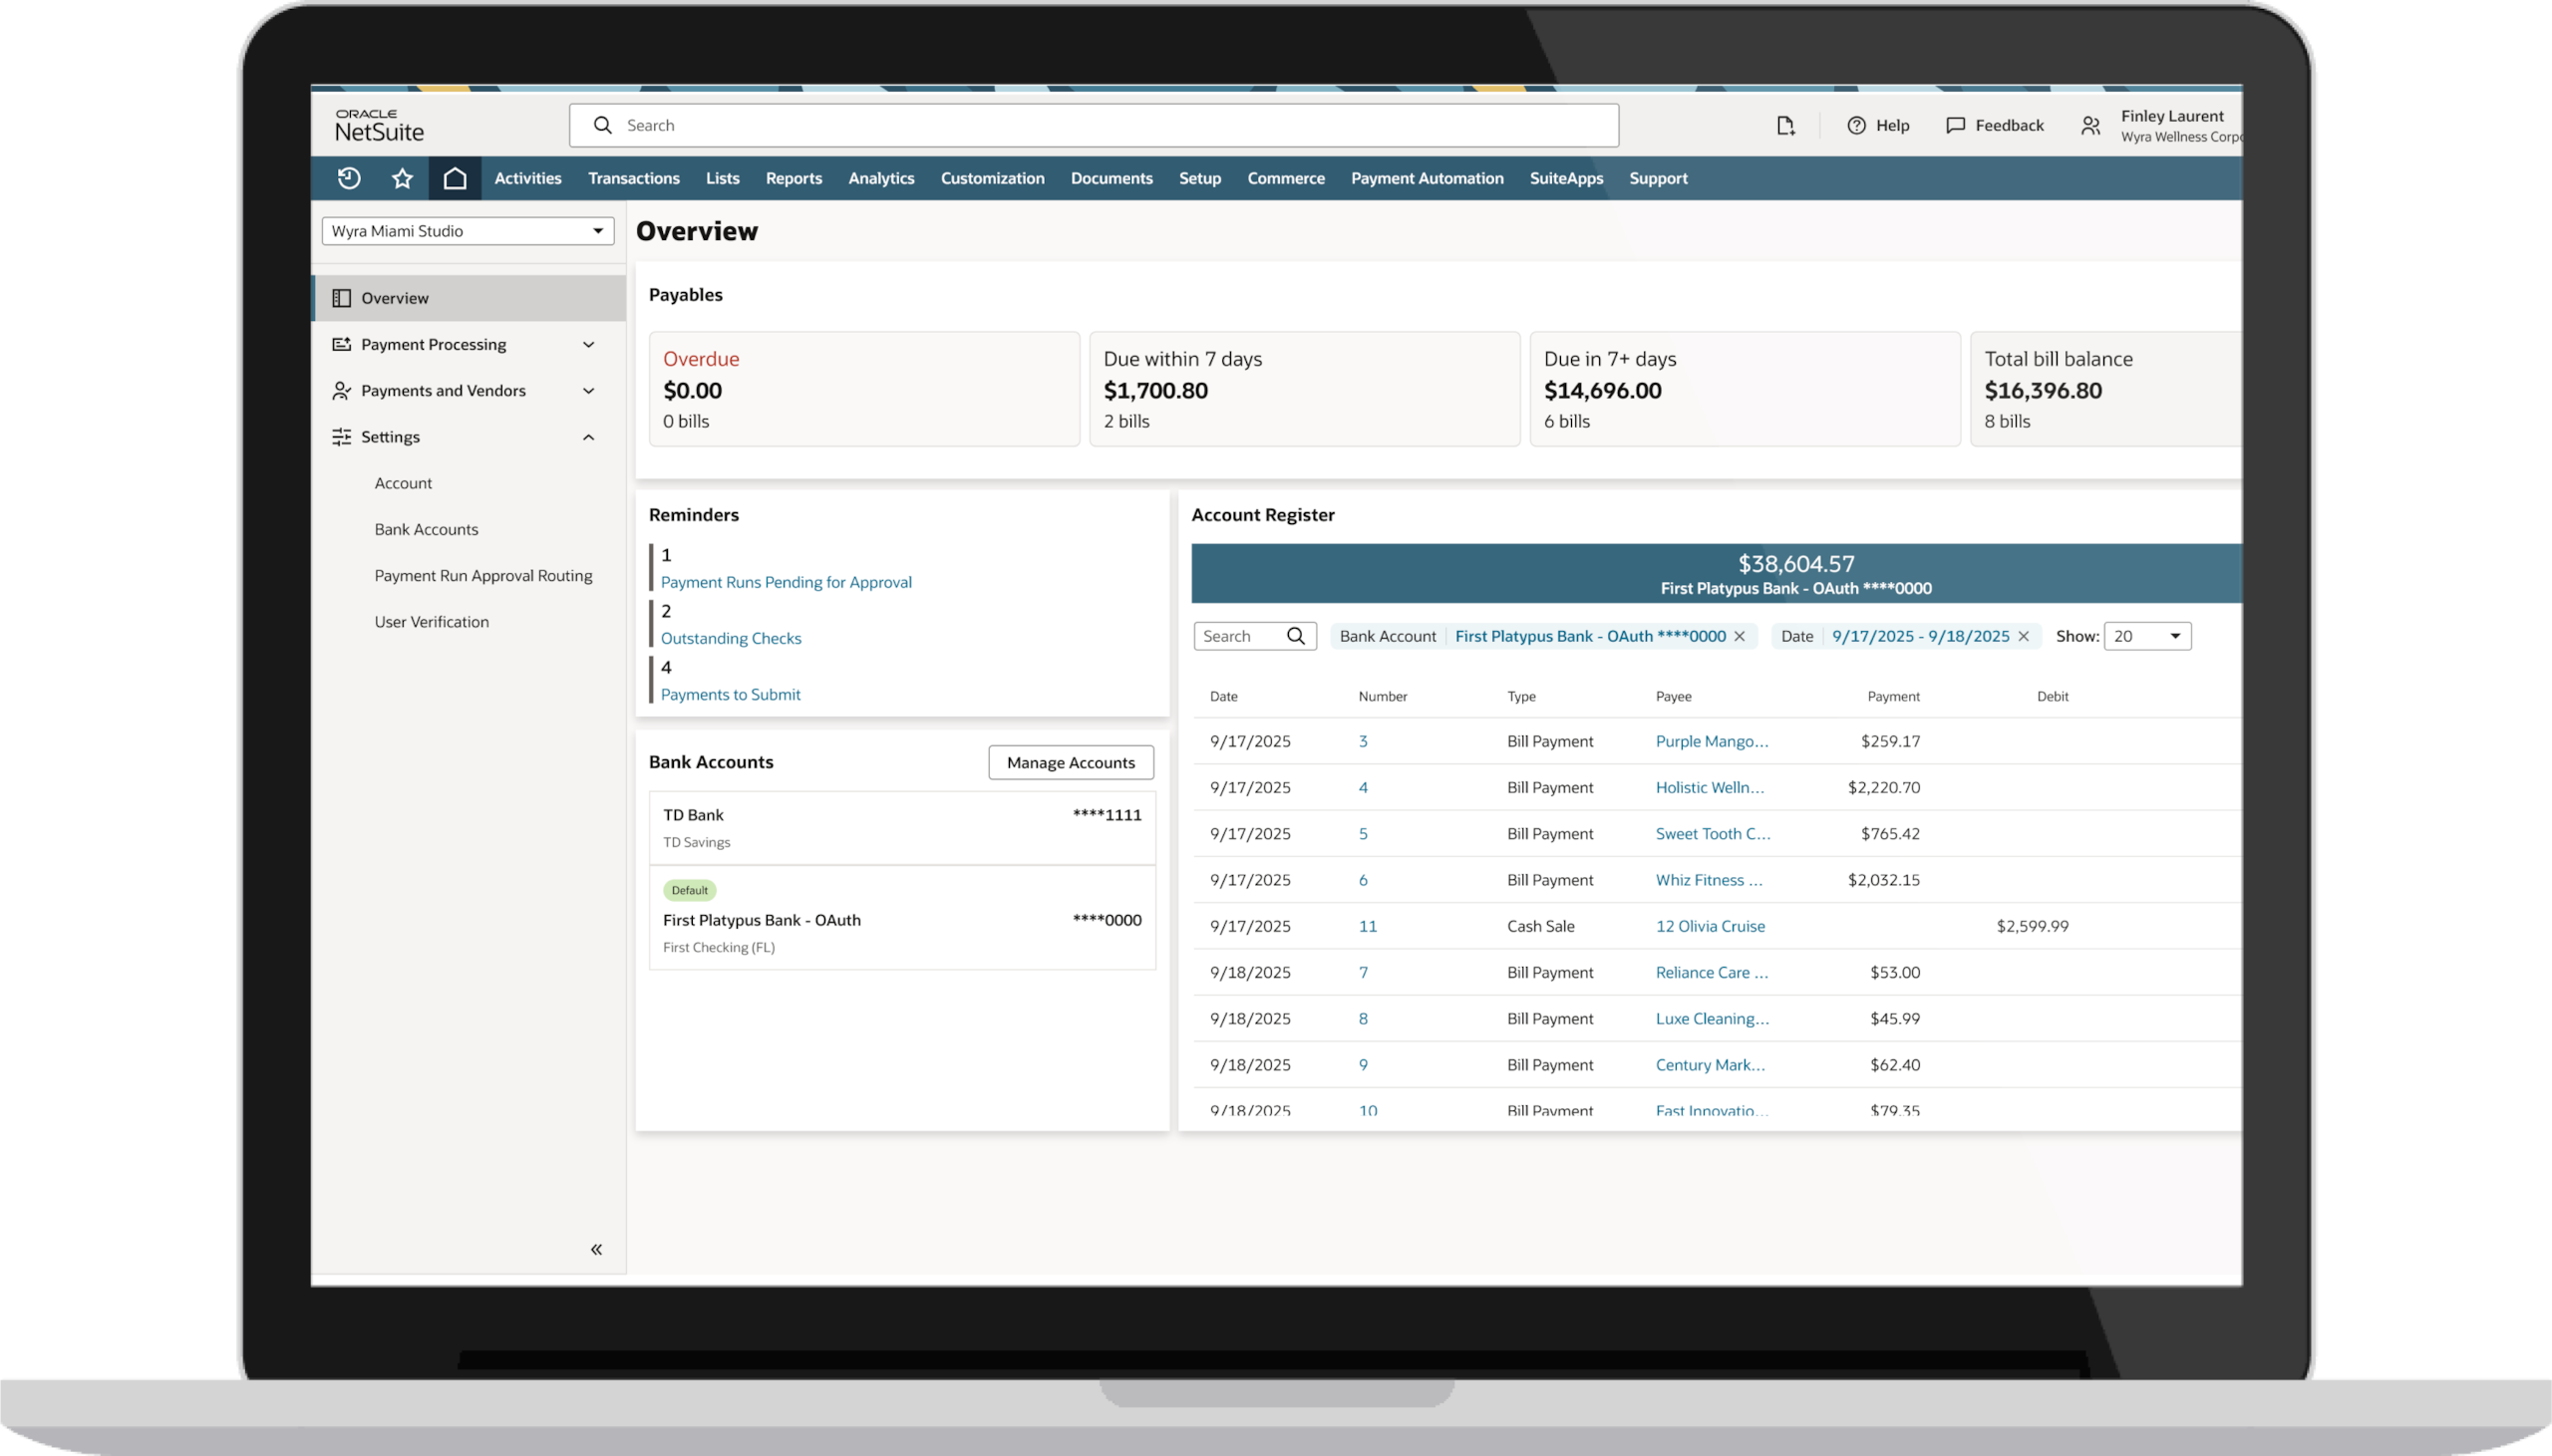Collapse the Settings section
2552x1456 pixels.
[x=589, y=437]
